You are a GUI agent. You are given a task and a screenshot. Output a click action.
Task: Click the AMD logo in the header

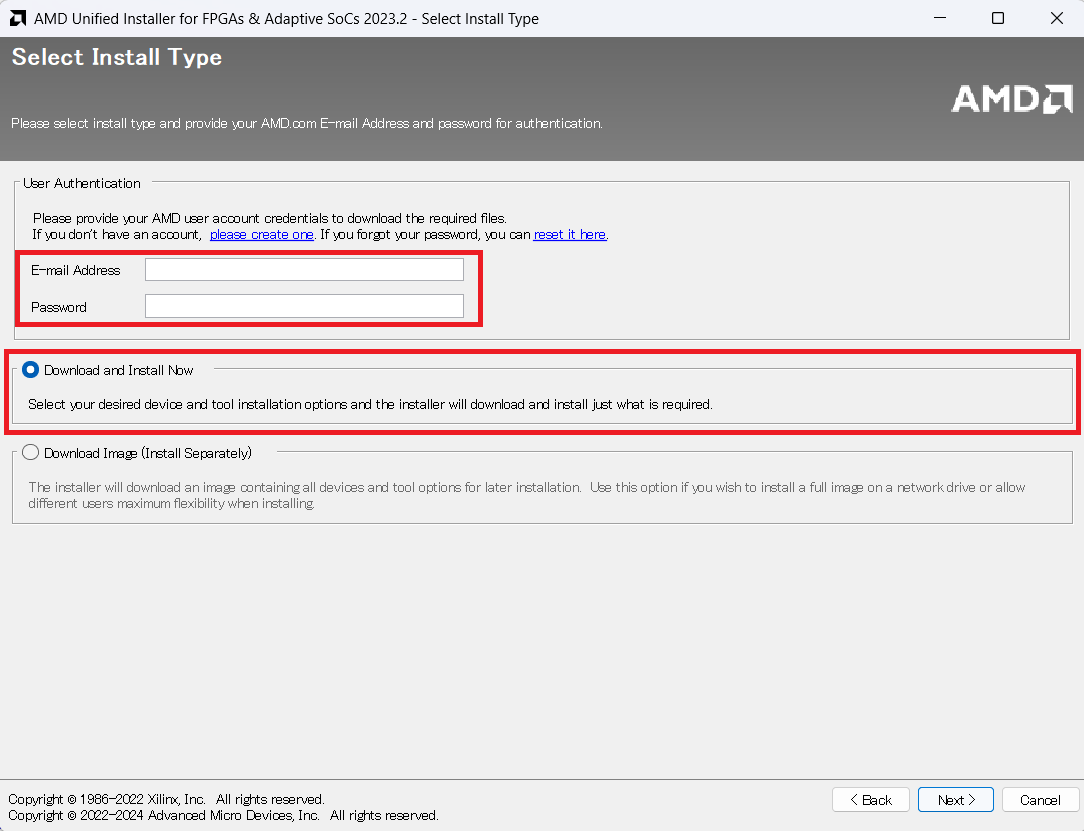coord(1012,99)
